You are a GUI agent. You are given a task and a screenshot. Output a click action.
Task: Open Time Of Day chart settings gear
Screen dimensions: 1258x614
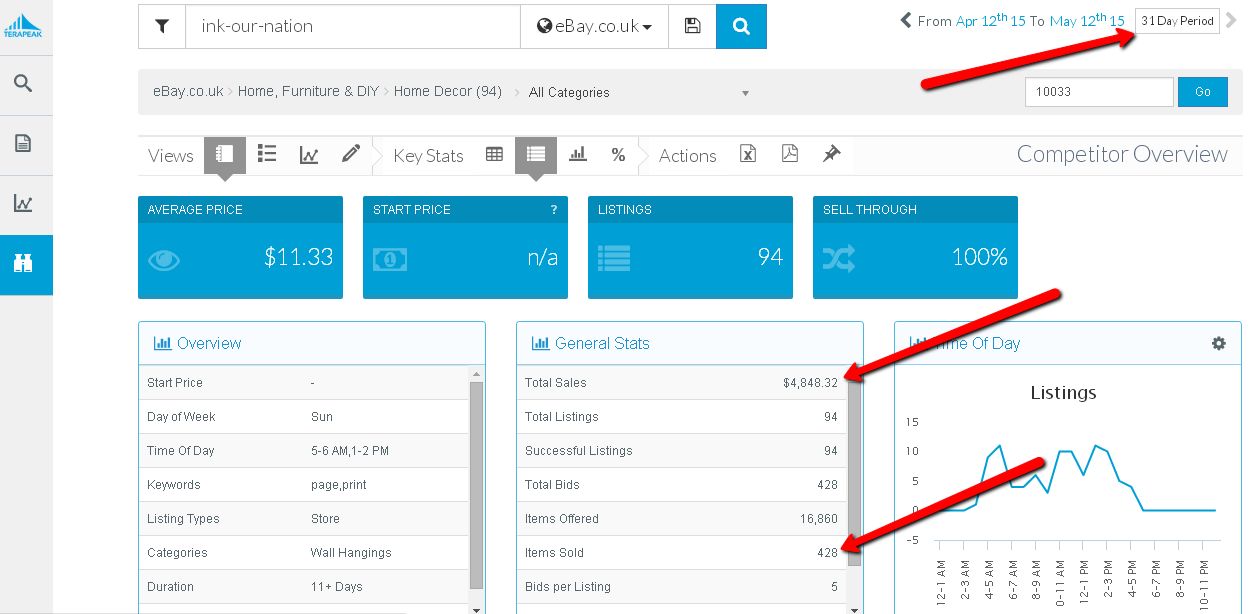(x=1218, y=343)
